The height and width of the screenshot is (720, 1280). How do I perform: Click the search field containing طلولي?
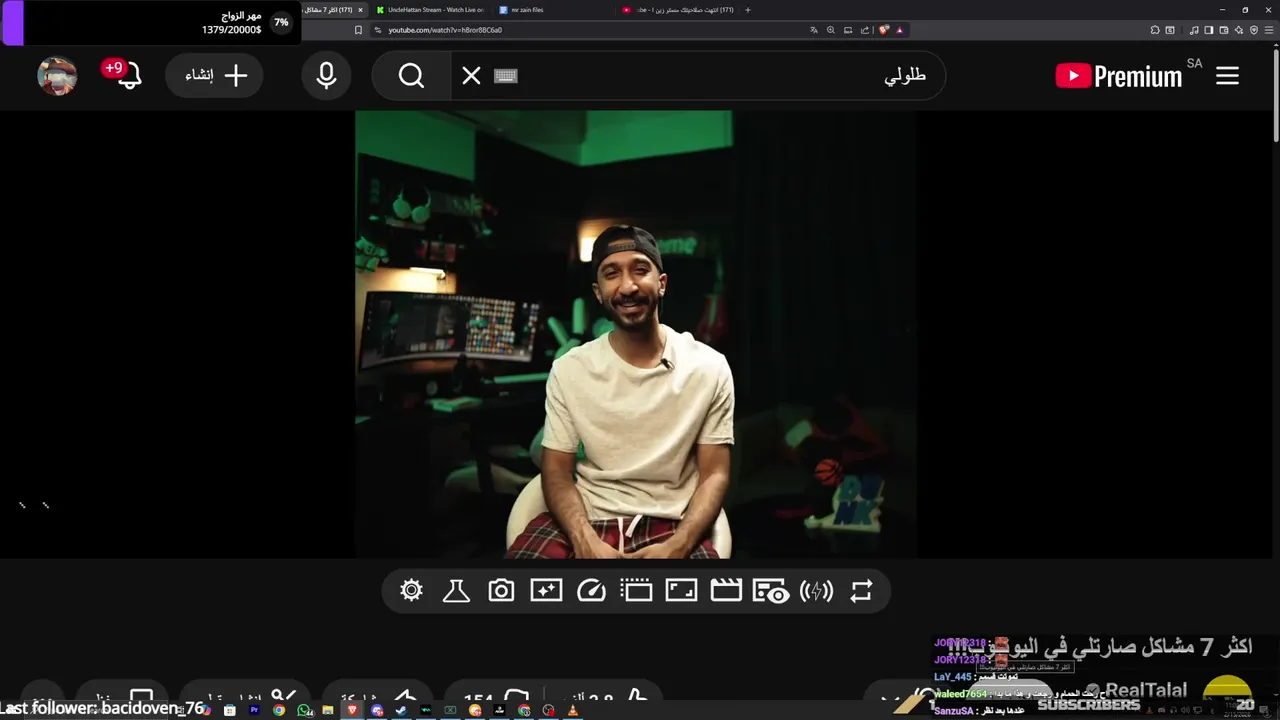tap(700, 76)
